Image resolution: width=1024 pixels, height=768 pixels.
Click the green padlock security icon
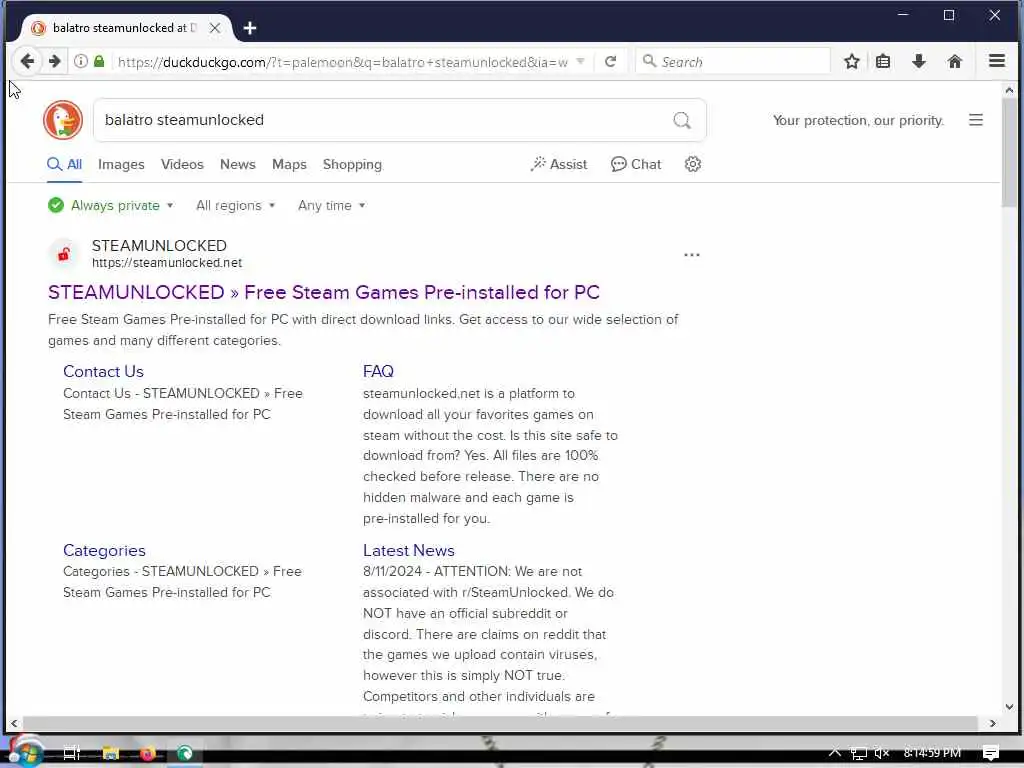tap(99, 61)
